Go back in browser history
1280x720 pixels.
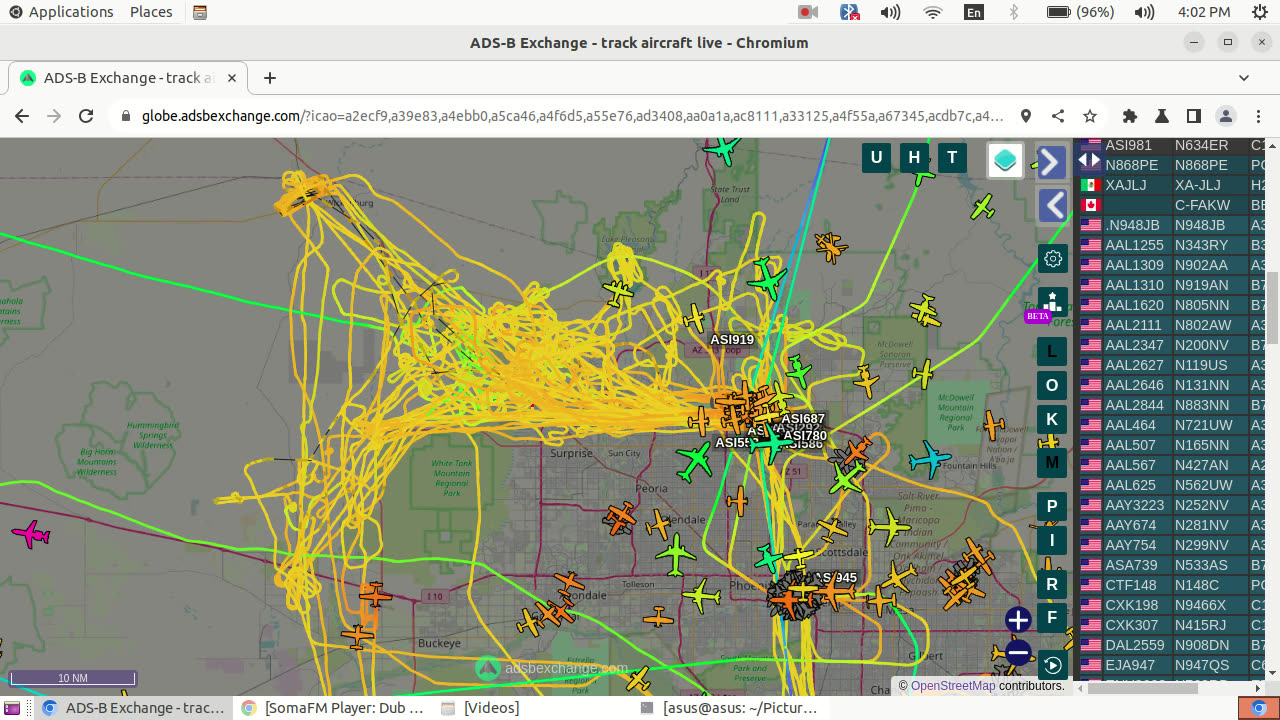[x=22, y=116]
